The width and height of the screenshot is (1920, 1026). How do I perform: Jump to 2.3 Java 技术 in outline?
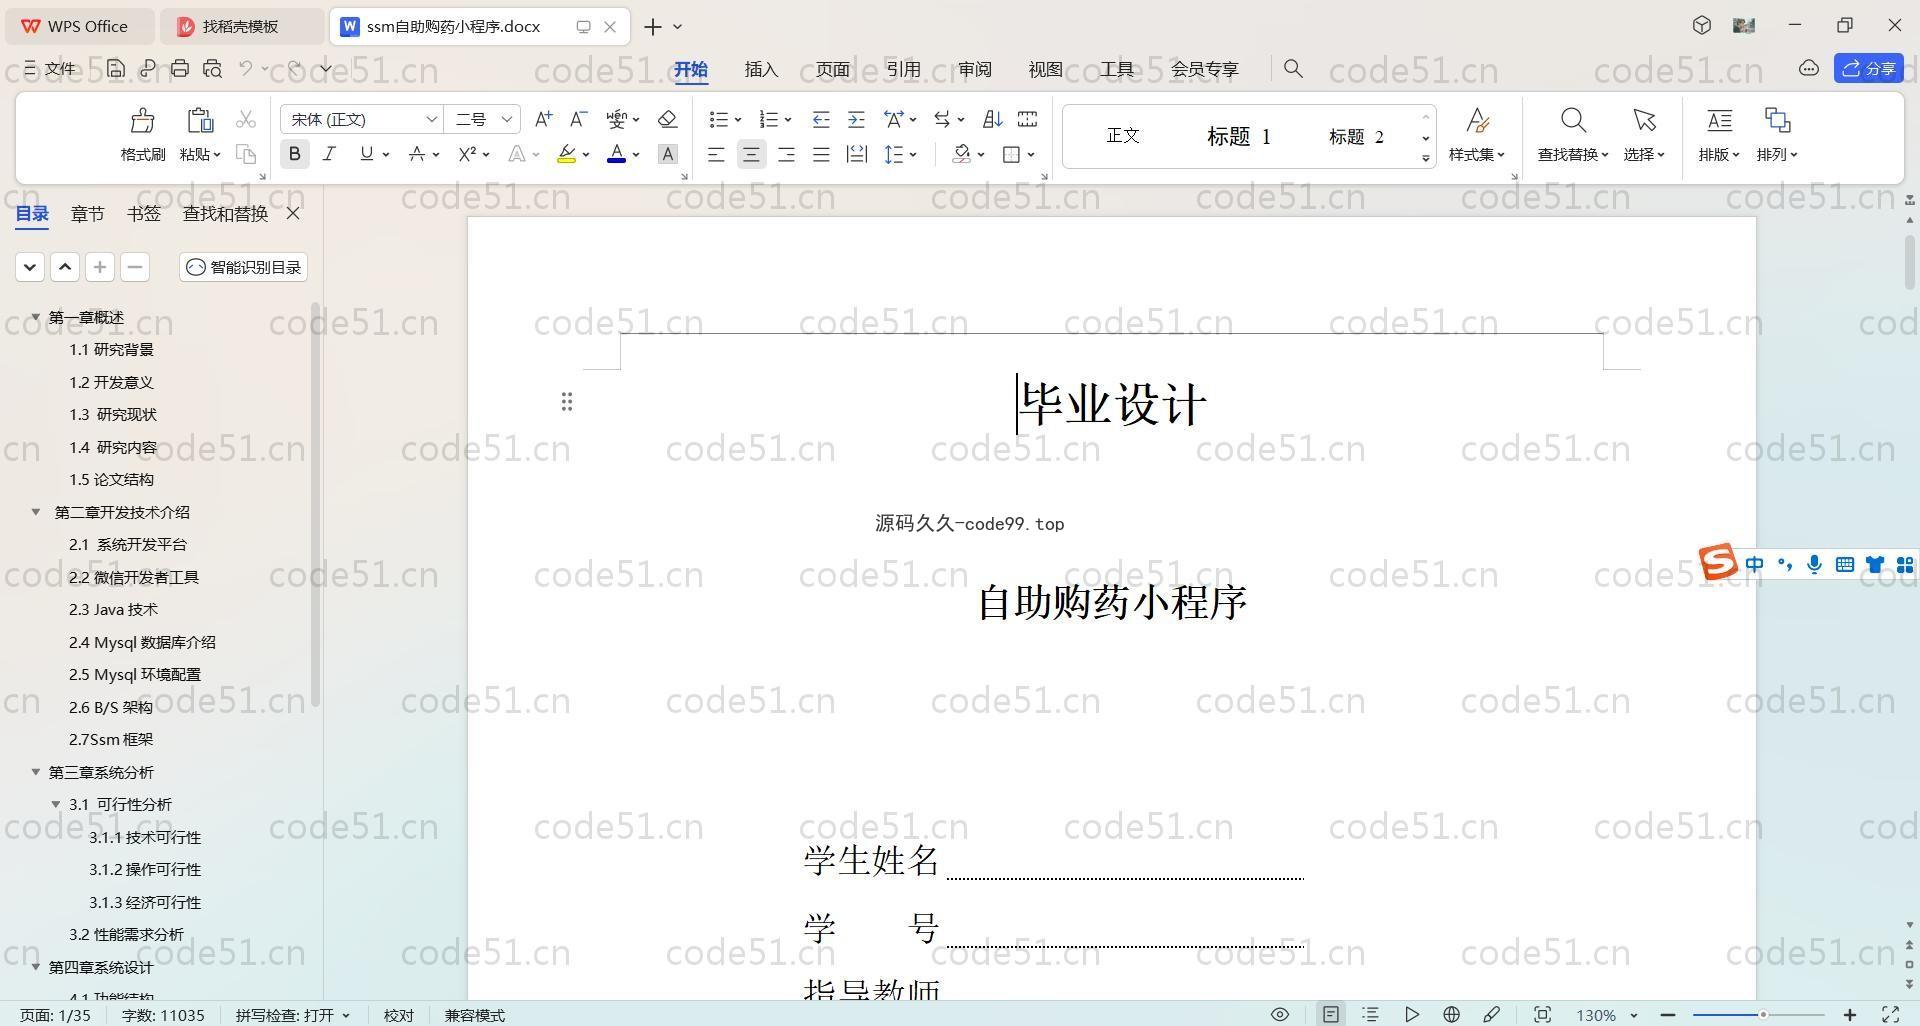(113, 609)
